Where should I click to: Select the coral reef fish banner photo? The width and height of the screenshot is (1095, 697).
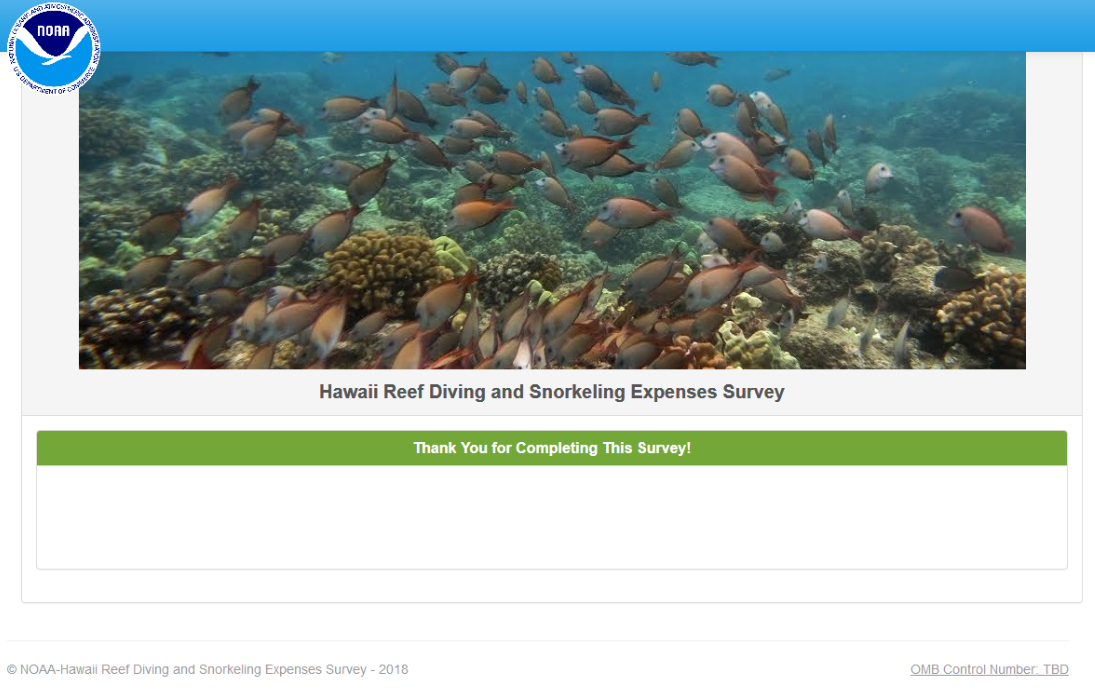click(x=552, y=210)
